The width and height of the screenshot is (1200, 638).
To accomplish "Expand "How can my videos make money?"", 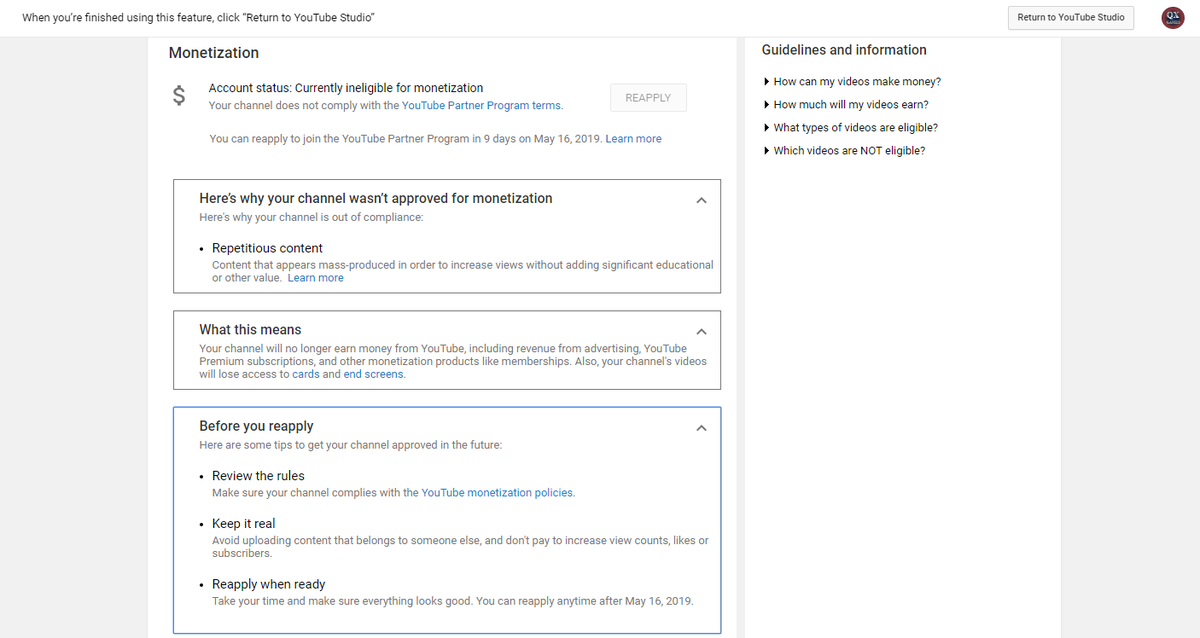I will tap(851, 82).
